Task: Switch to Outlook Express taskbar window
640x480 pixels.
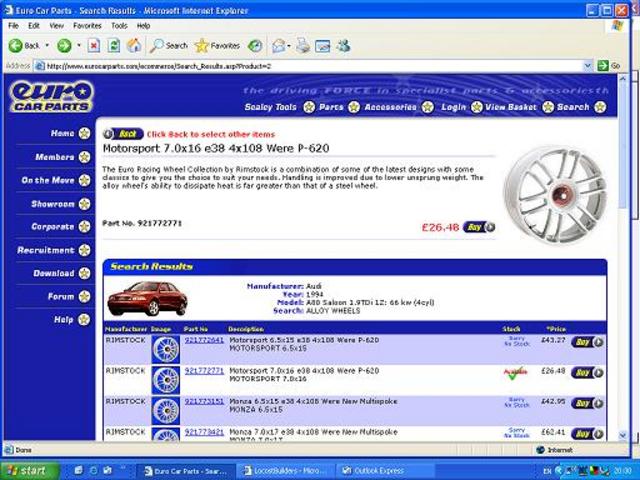Action: pos(385,471)
